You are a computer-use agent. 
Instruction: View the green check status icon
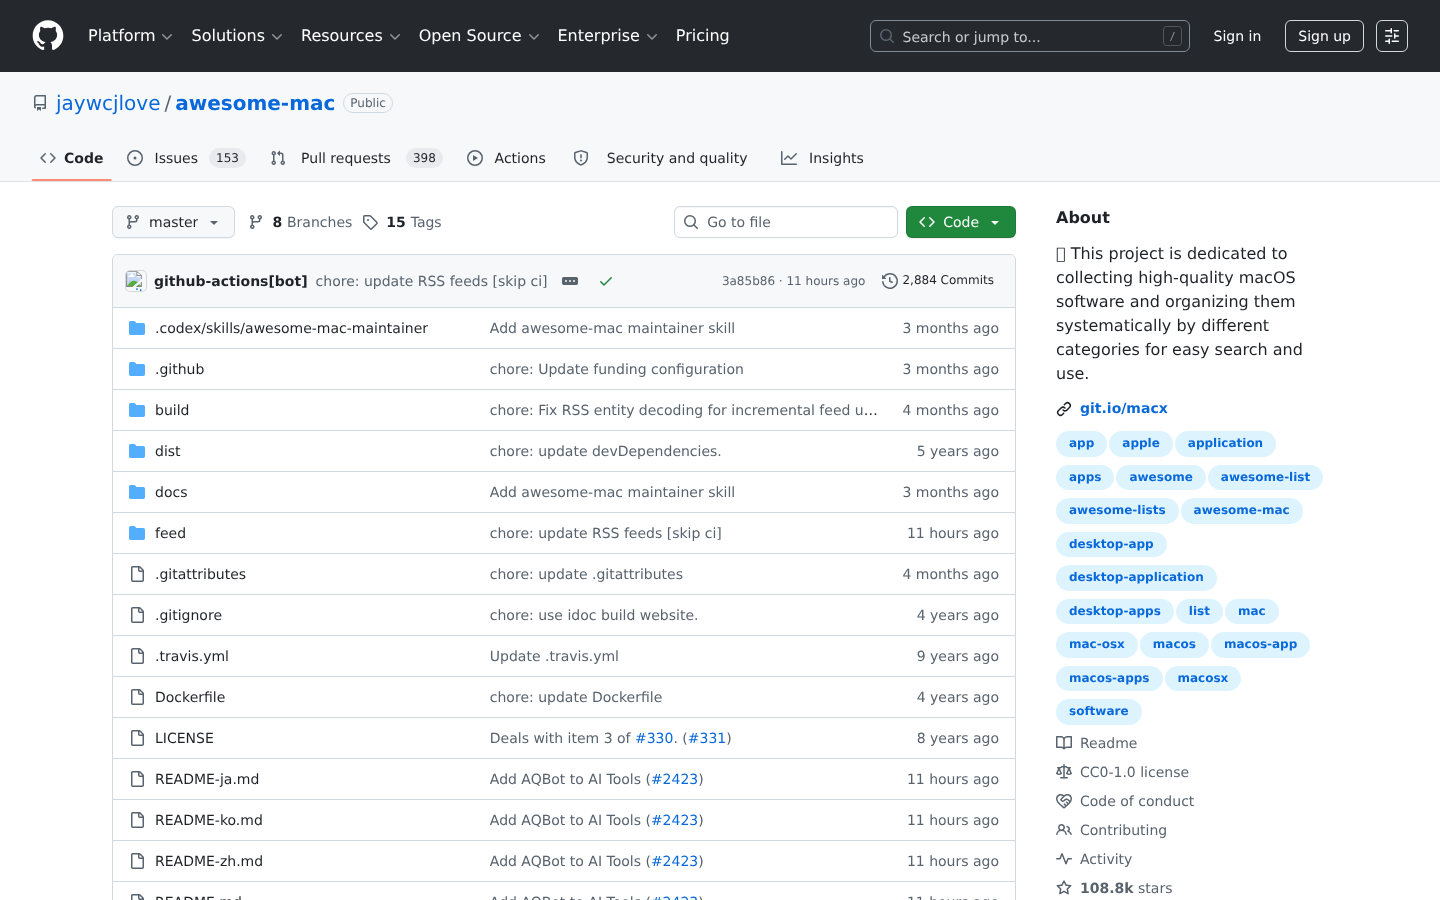pyautogui.click(x=605, y=281)
